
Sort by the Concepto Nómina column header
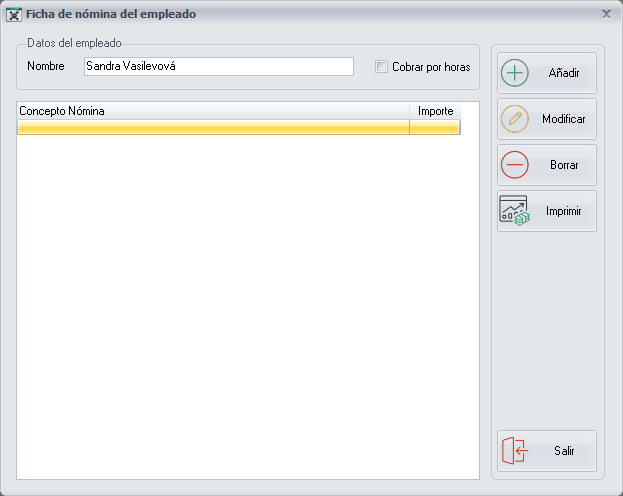pos(213,111)
